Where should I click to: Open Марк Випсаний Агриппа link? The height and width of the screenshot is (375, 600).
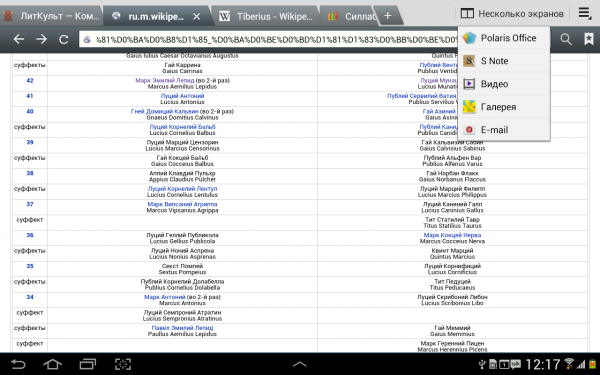point(183,204)
